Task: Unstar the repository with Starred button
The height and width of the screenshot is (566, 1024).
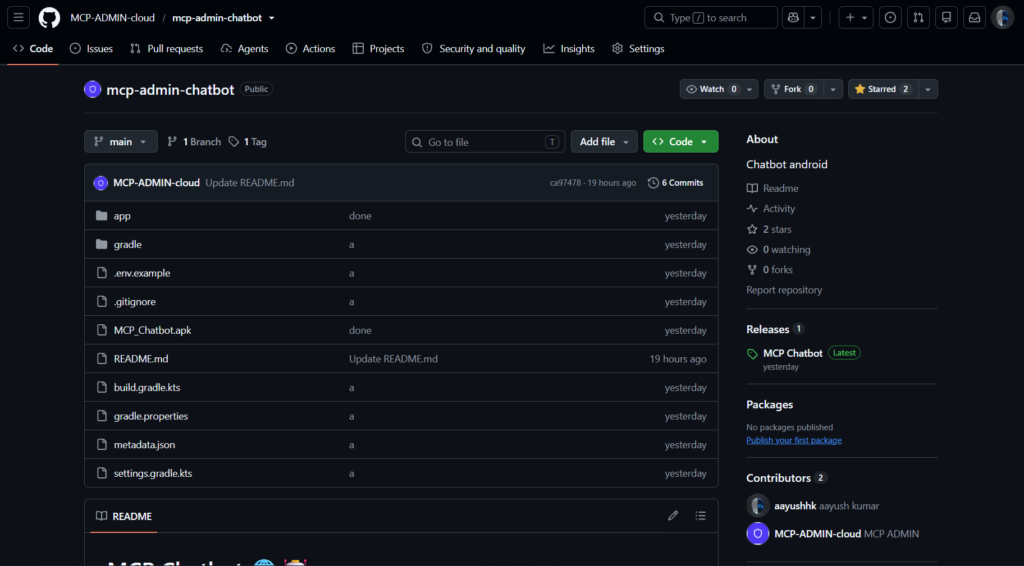Action: click(x=882, y=89)
